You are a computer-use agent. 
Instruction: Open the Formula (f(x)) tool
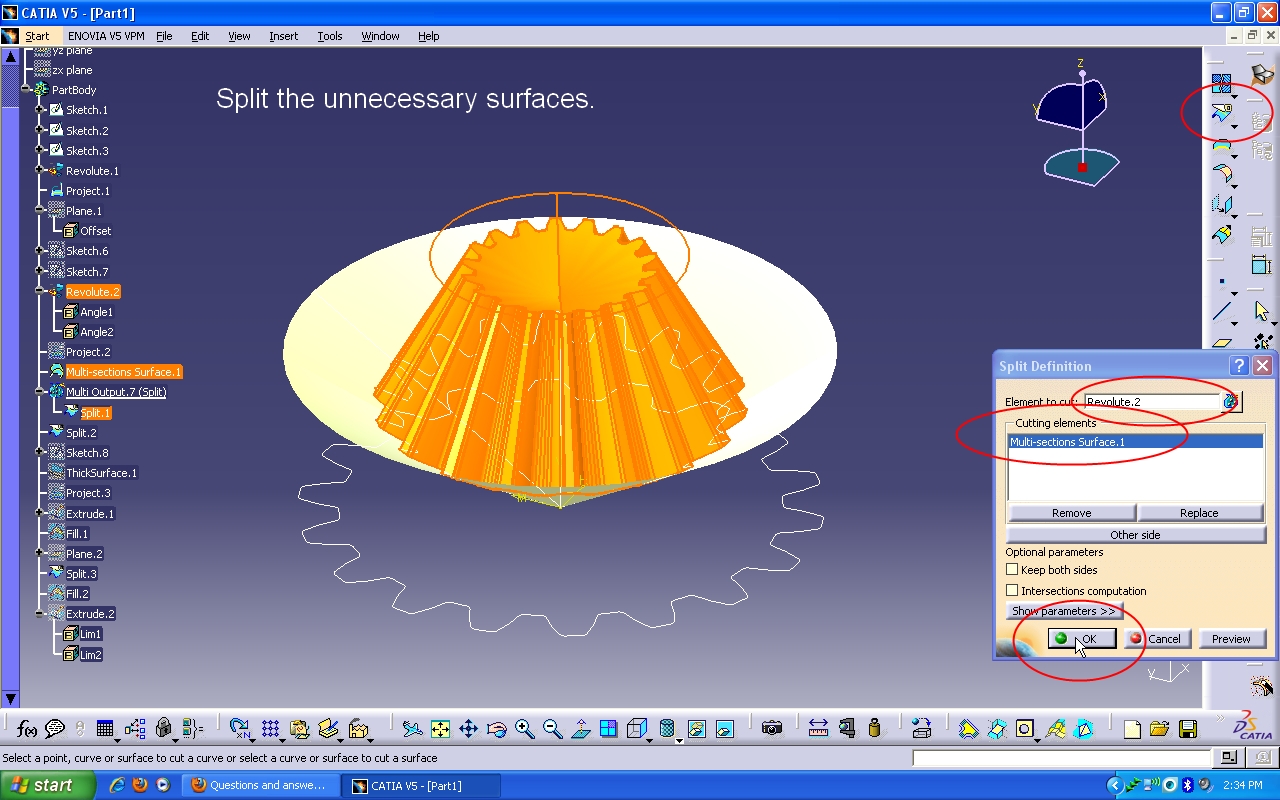[27, 729]
